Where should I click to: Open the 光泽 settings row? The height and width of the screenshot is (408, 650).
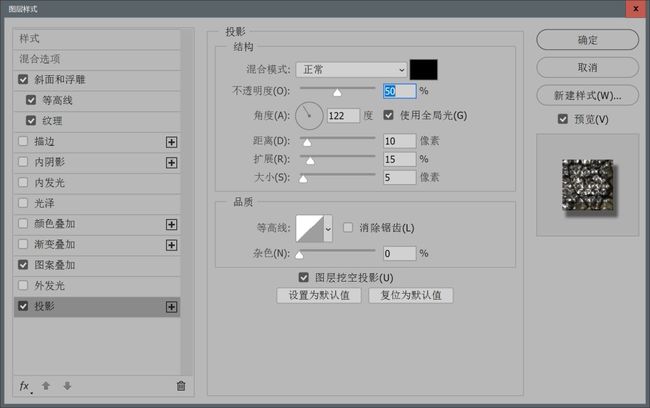[97, 203]
